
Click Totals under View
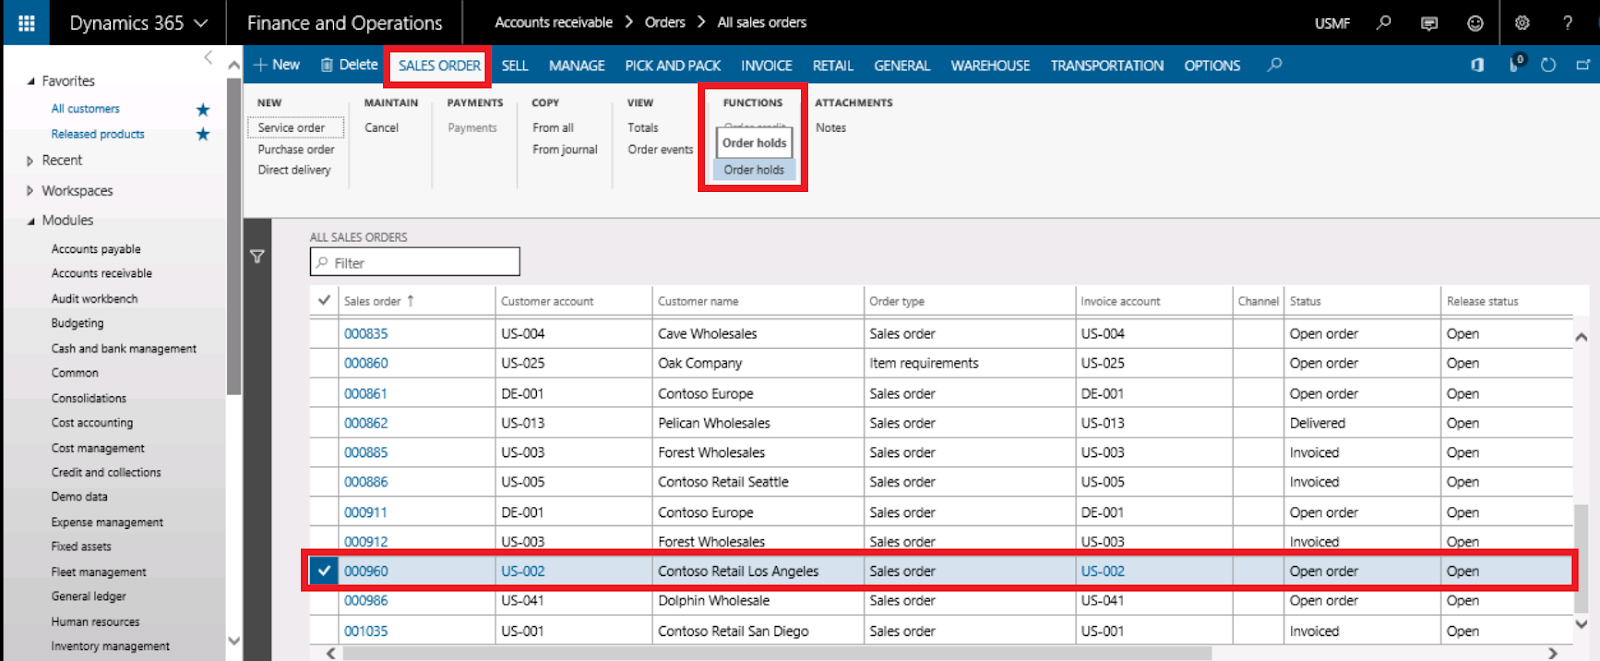643,128
